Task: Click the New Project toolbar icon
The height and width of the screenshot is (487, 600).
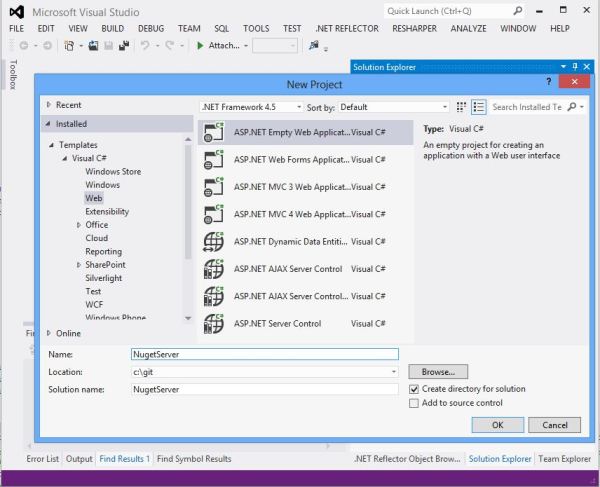Action: pyautogui.click(x=69, y=46)
